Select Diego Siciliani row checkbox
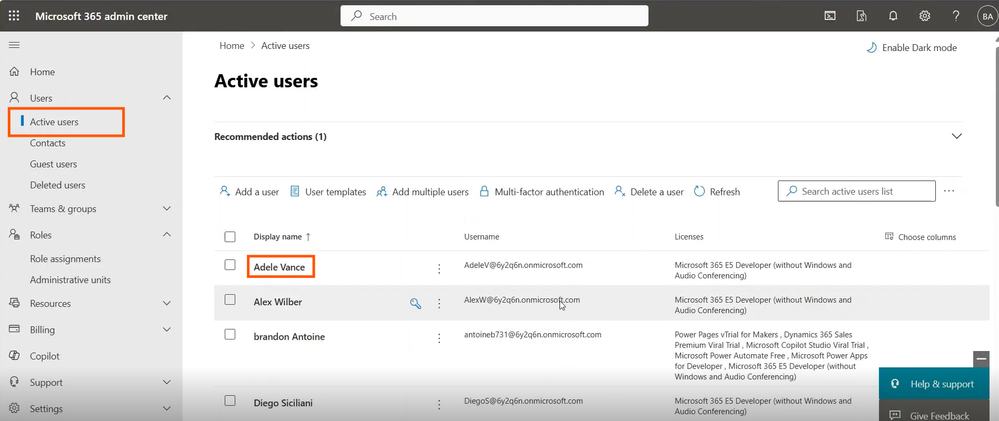This screenshot has height=421, width=999. [230, 401]
